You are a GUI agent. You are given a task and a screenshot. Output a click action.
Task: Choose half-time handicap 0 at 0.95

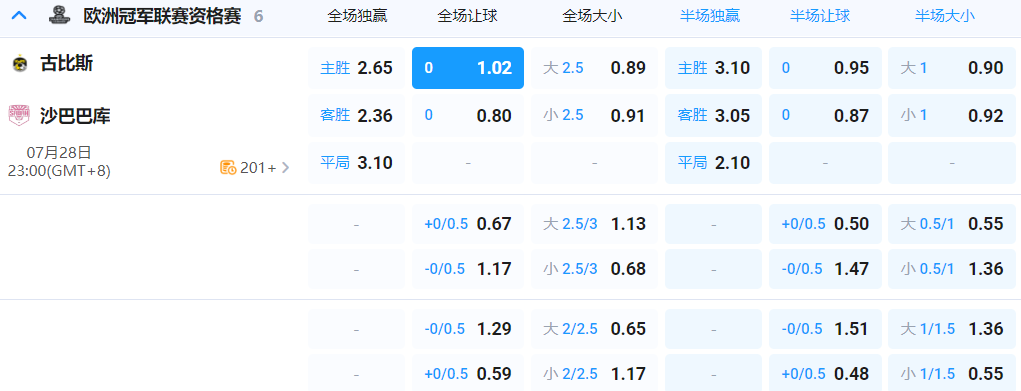(x=825, y=68)
